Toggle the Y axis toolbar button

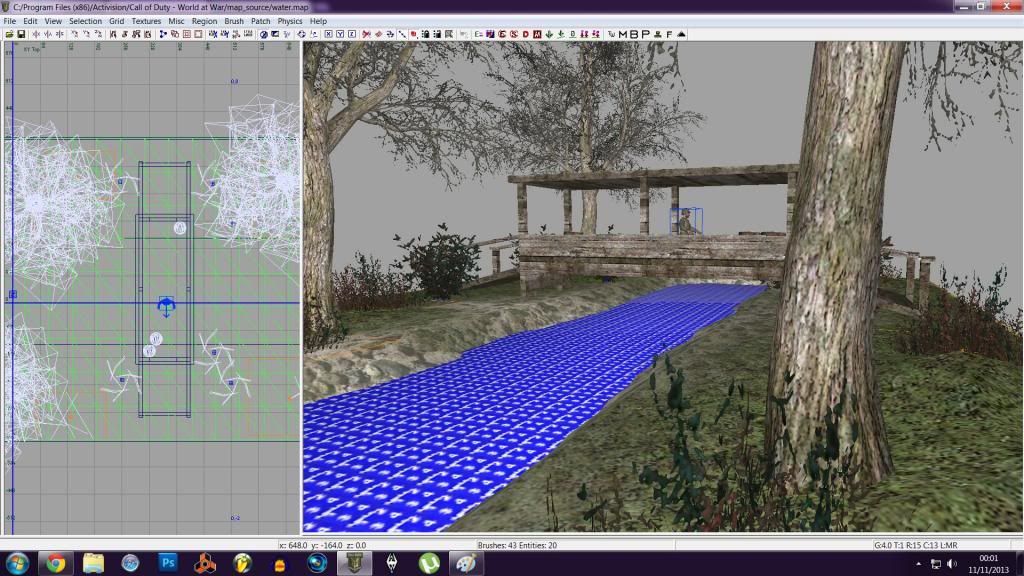coord(340,34)
